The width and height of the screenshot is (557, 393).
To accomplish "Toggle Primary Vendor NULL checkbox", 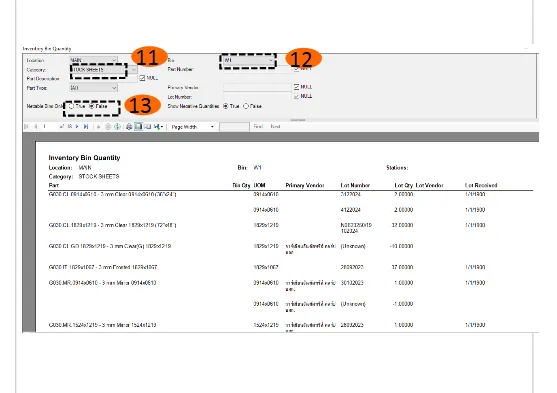I will [x=297, y=87].
